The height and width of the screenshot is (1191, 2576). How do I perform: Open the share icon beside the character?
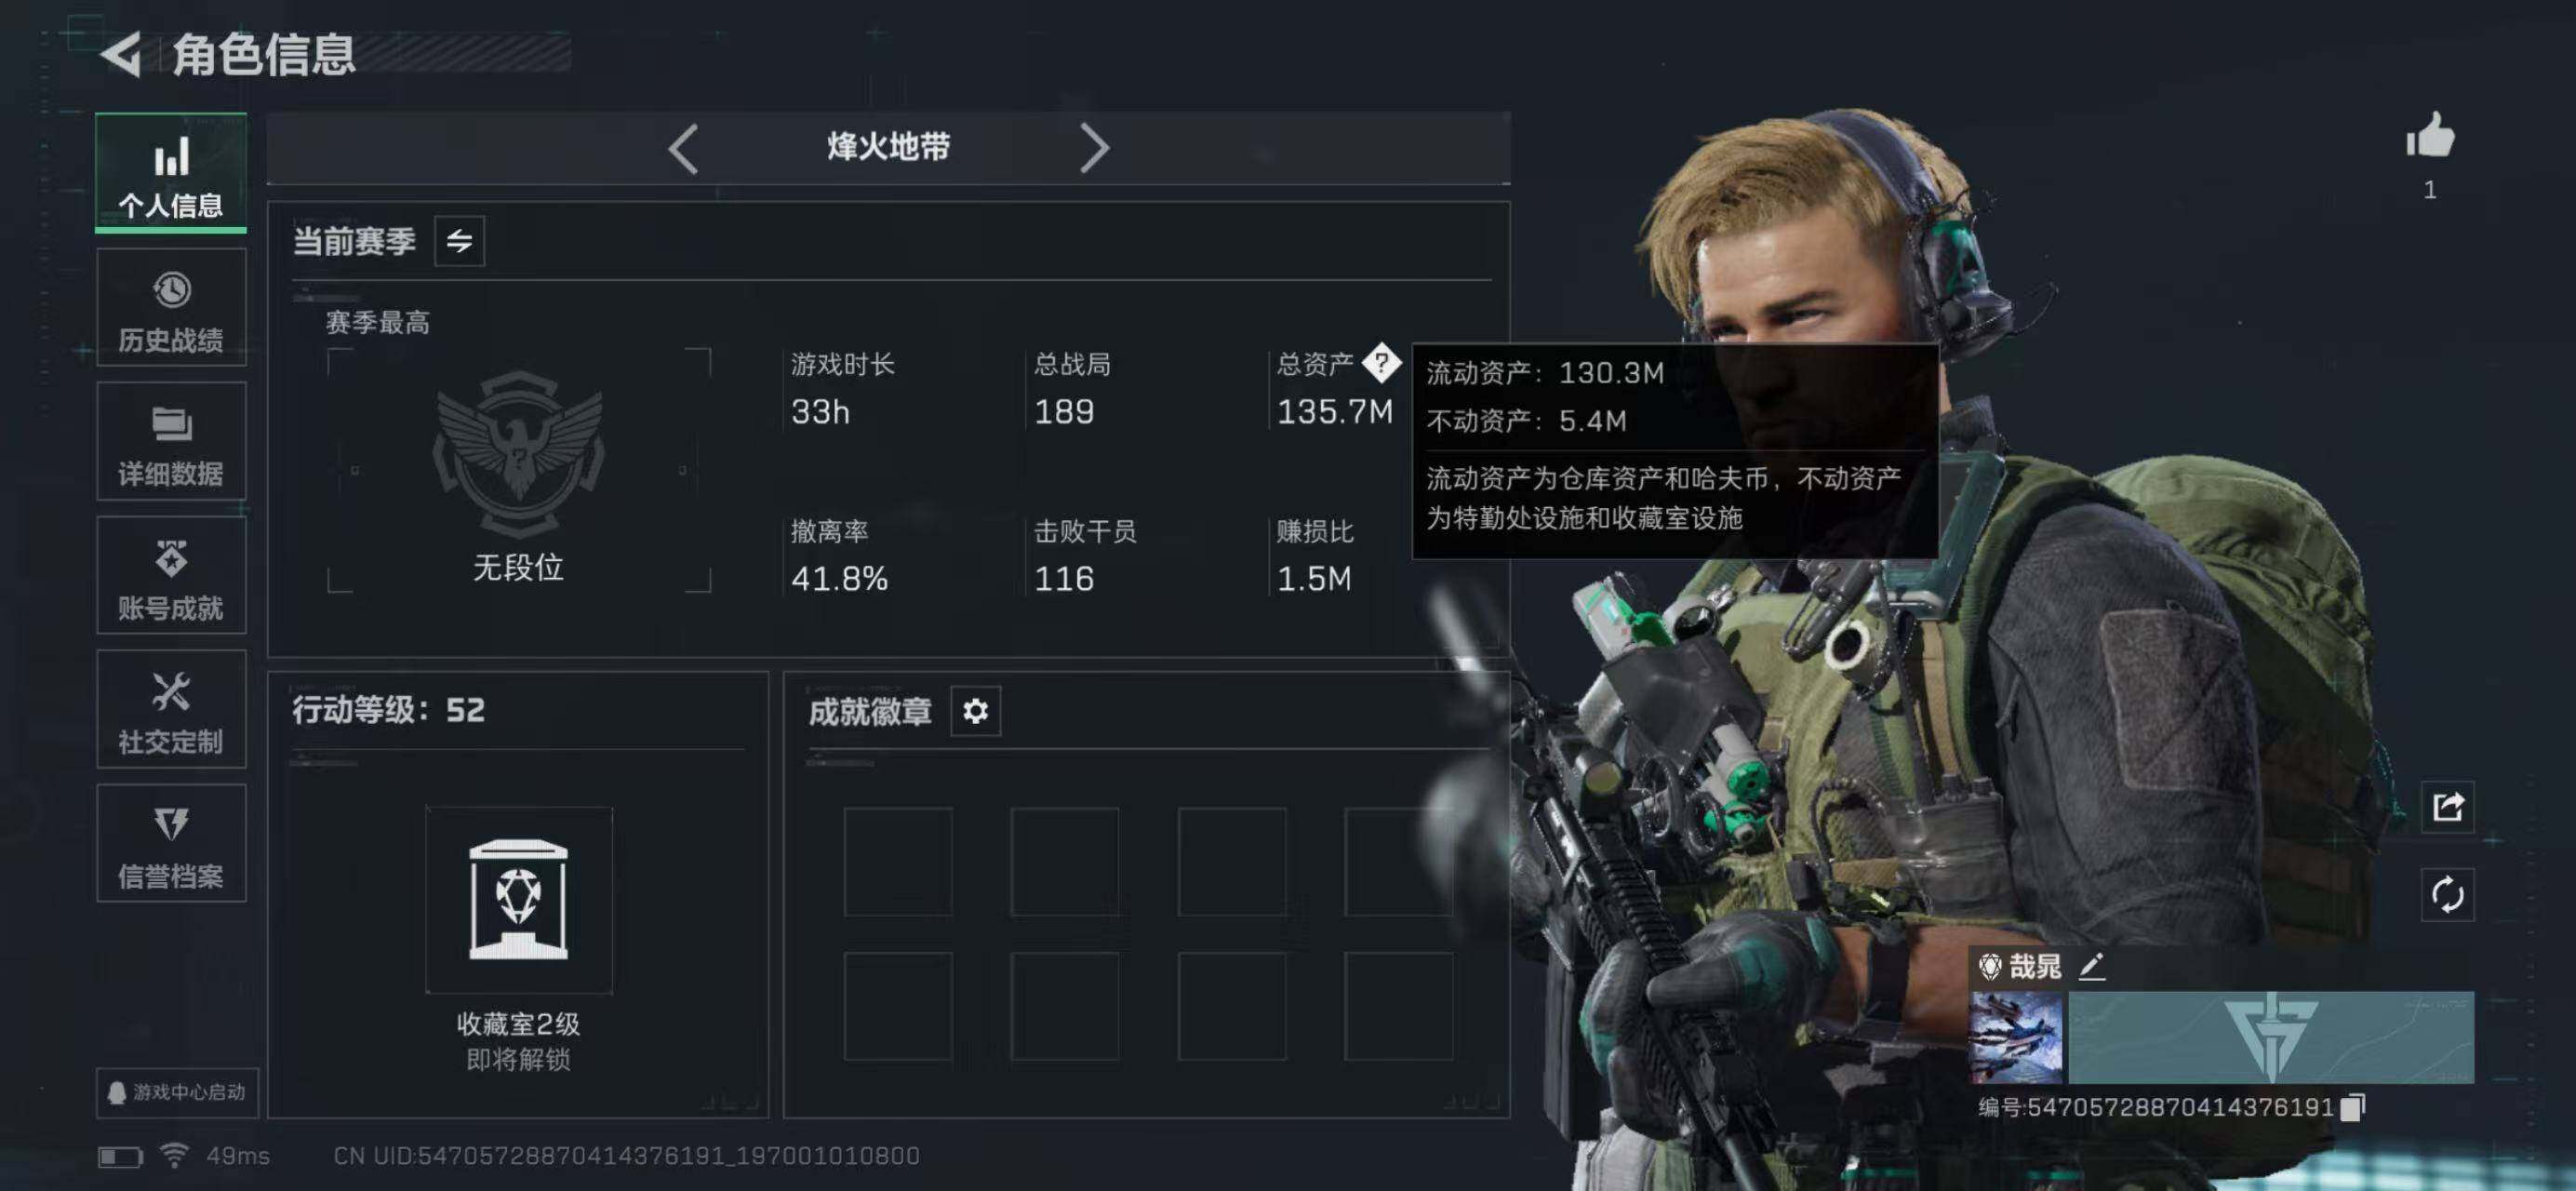pos(2447,806)
